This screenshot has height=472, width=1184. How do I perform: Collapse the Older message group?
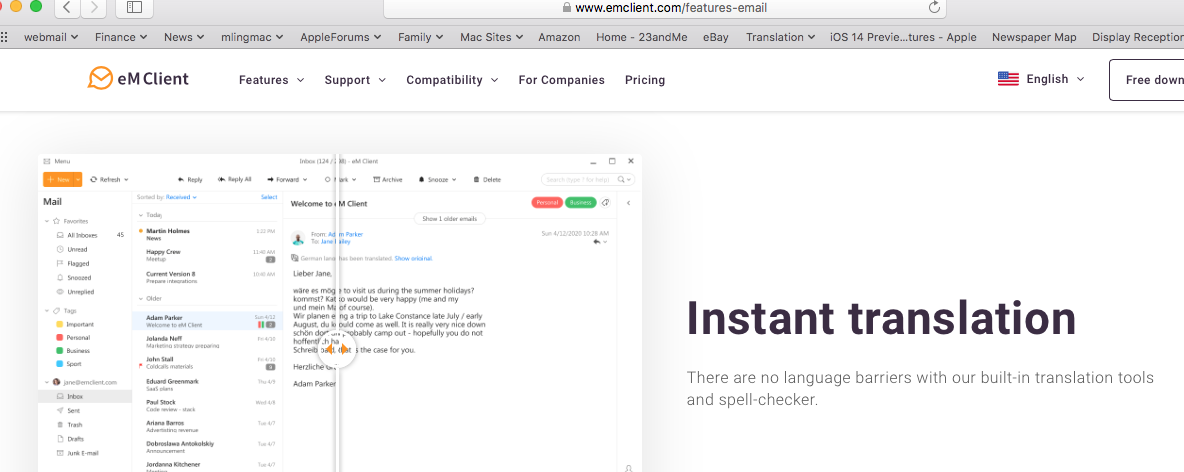[140, 298]
